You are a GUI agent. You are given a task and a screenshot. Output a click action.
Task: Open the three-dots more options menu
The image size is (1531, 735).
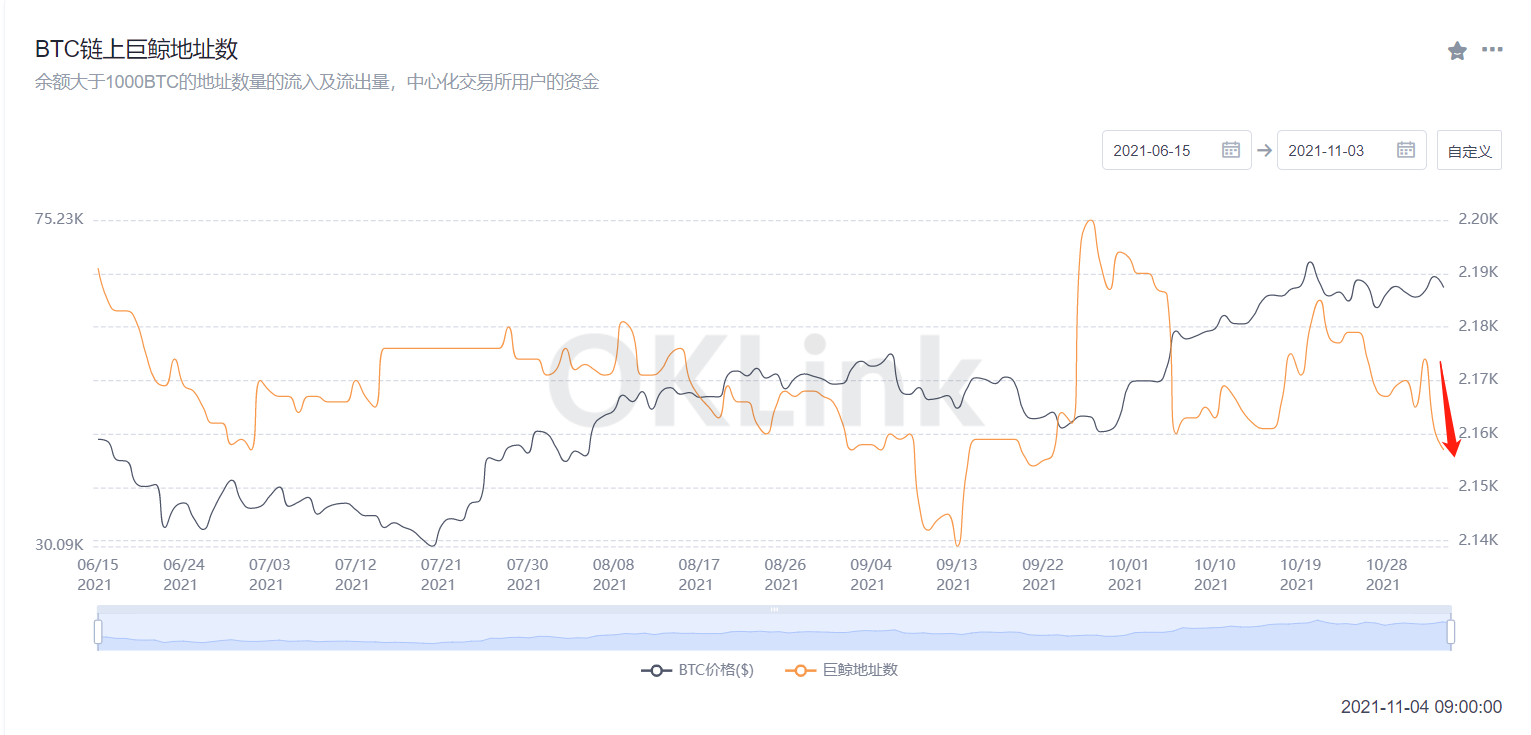point(1492,49)
